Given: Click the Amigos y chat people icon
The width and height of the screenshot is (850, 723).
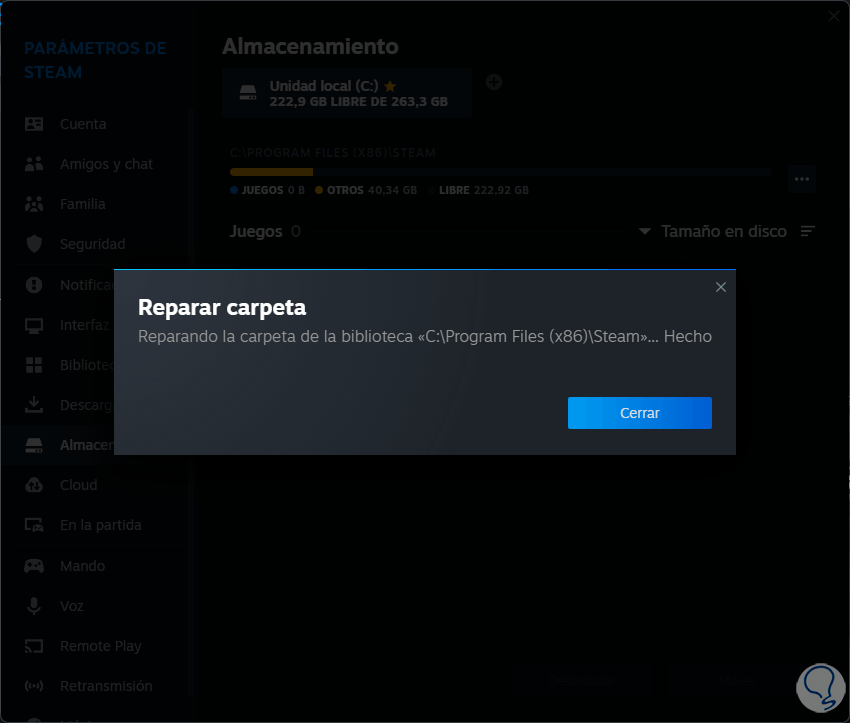Looking at the screenshot, I should [34, 164].
